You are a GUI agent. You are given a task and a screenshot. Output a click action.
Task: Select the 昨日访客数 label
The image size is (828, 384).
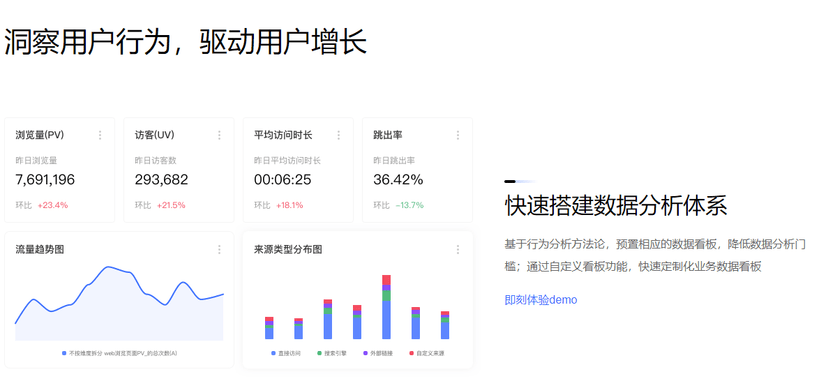coord(155,161)
